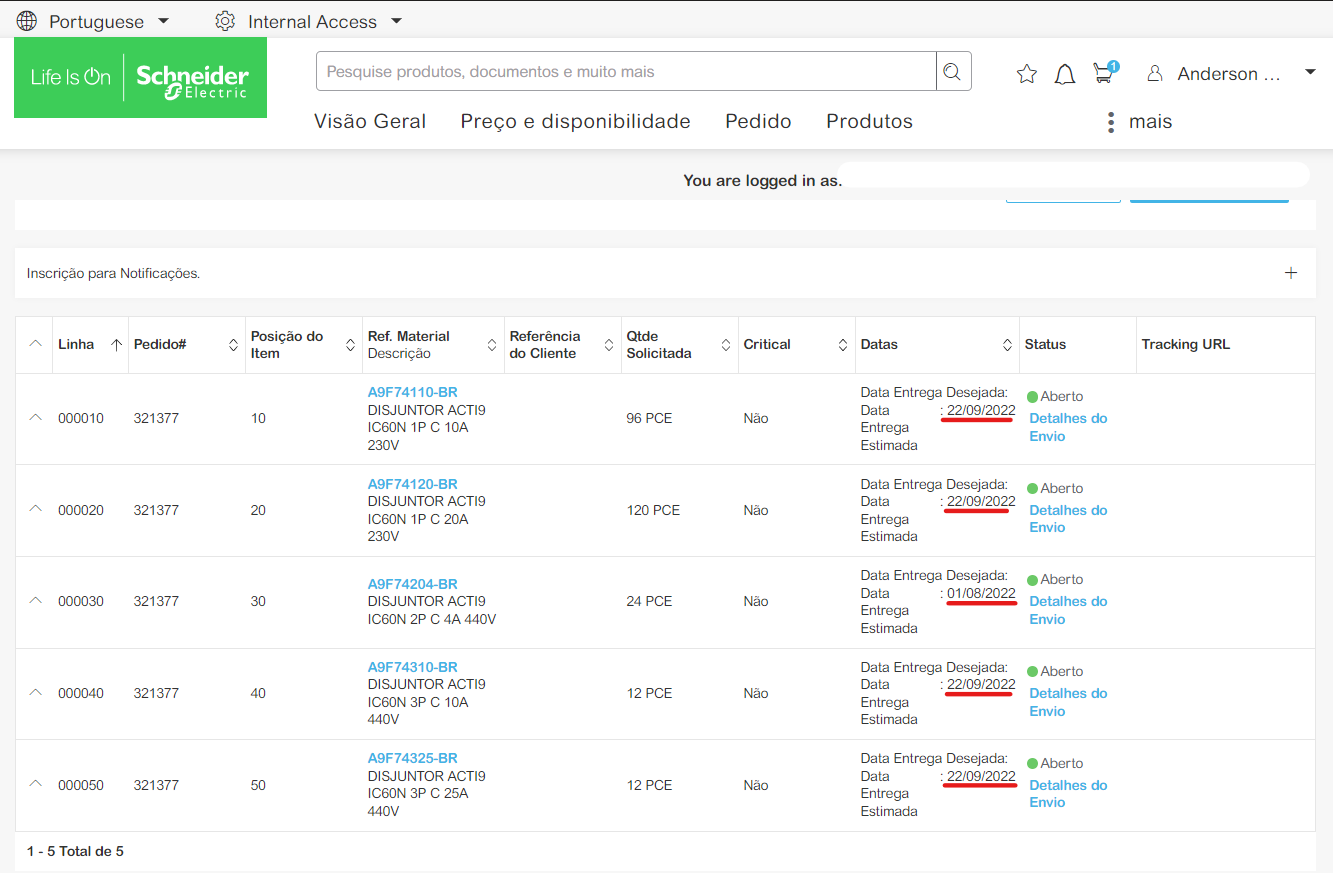The image size is (1334, 874).
Task: Open product link A9F74204-BR
Action: coord(413,584)
